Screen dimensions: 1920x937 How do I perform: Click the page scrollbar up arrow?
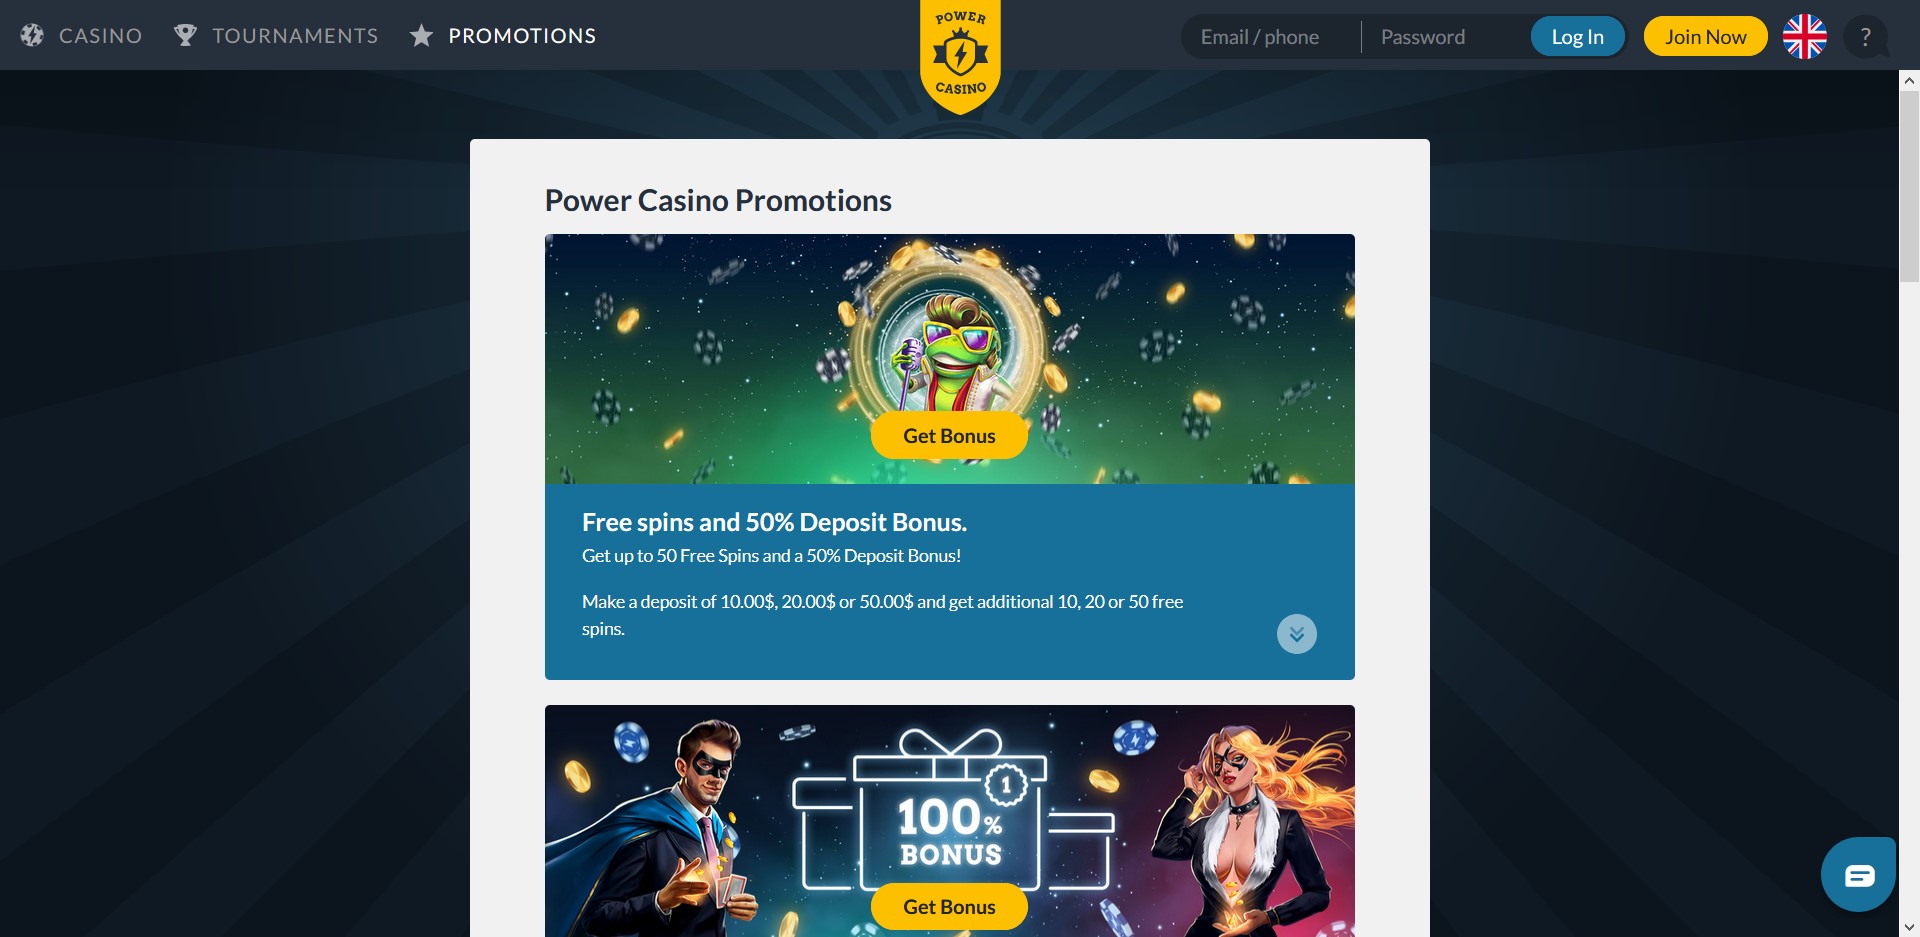(x=1909, y=81)
